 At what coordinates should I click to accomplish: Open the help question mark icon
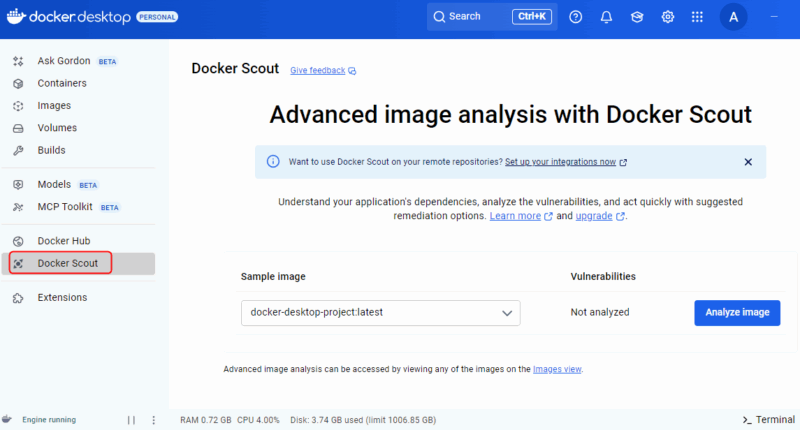pos(576,17)
